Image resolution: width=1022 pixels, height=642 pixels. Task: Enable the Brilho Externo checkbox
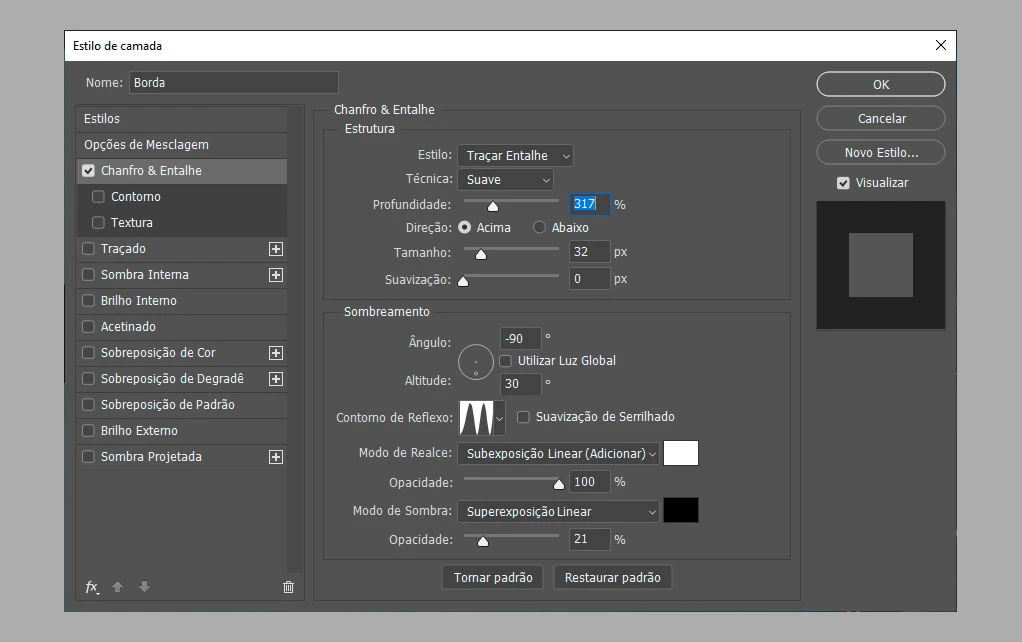pyautogui.click(x=89, y=431)
